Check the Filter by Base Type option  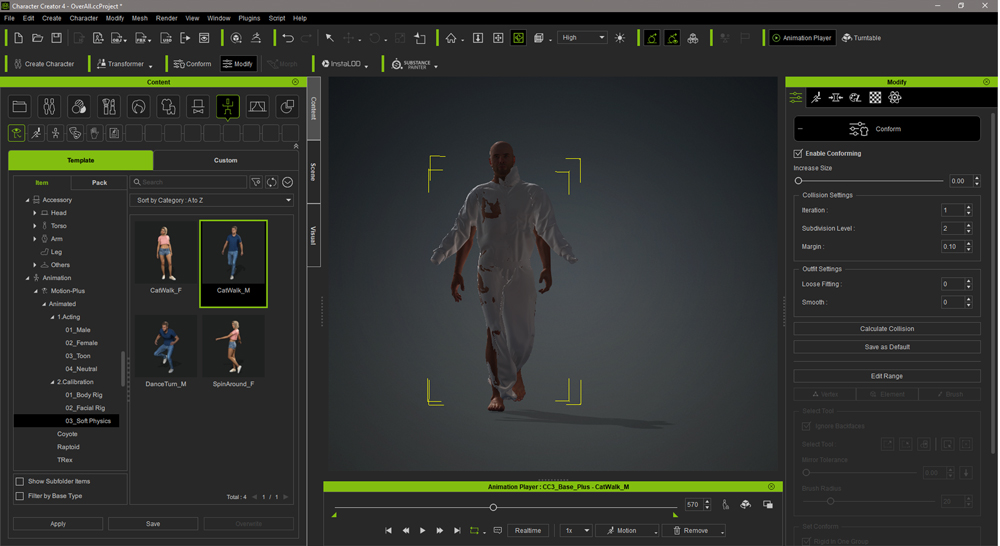20,496
